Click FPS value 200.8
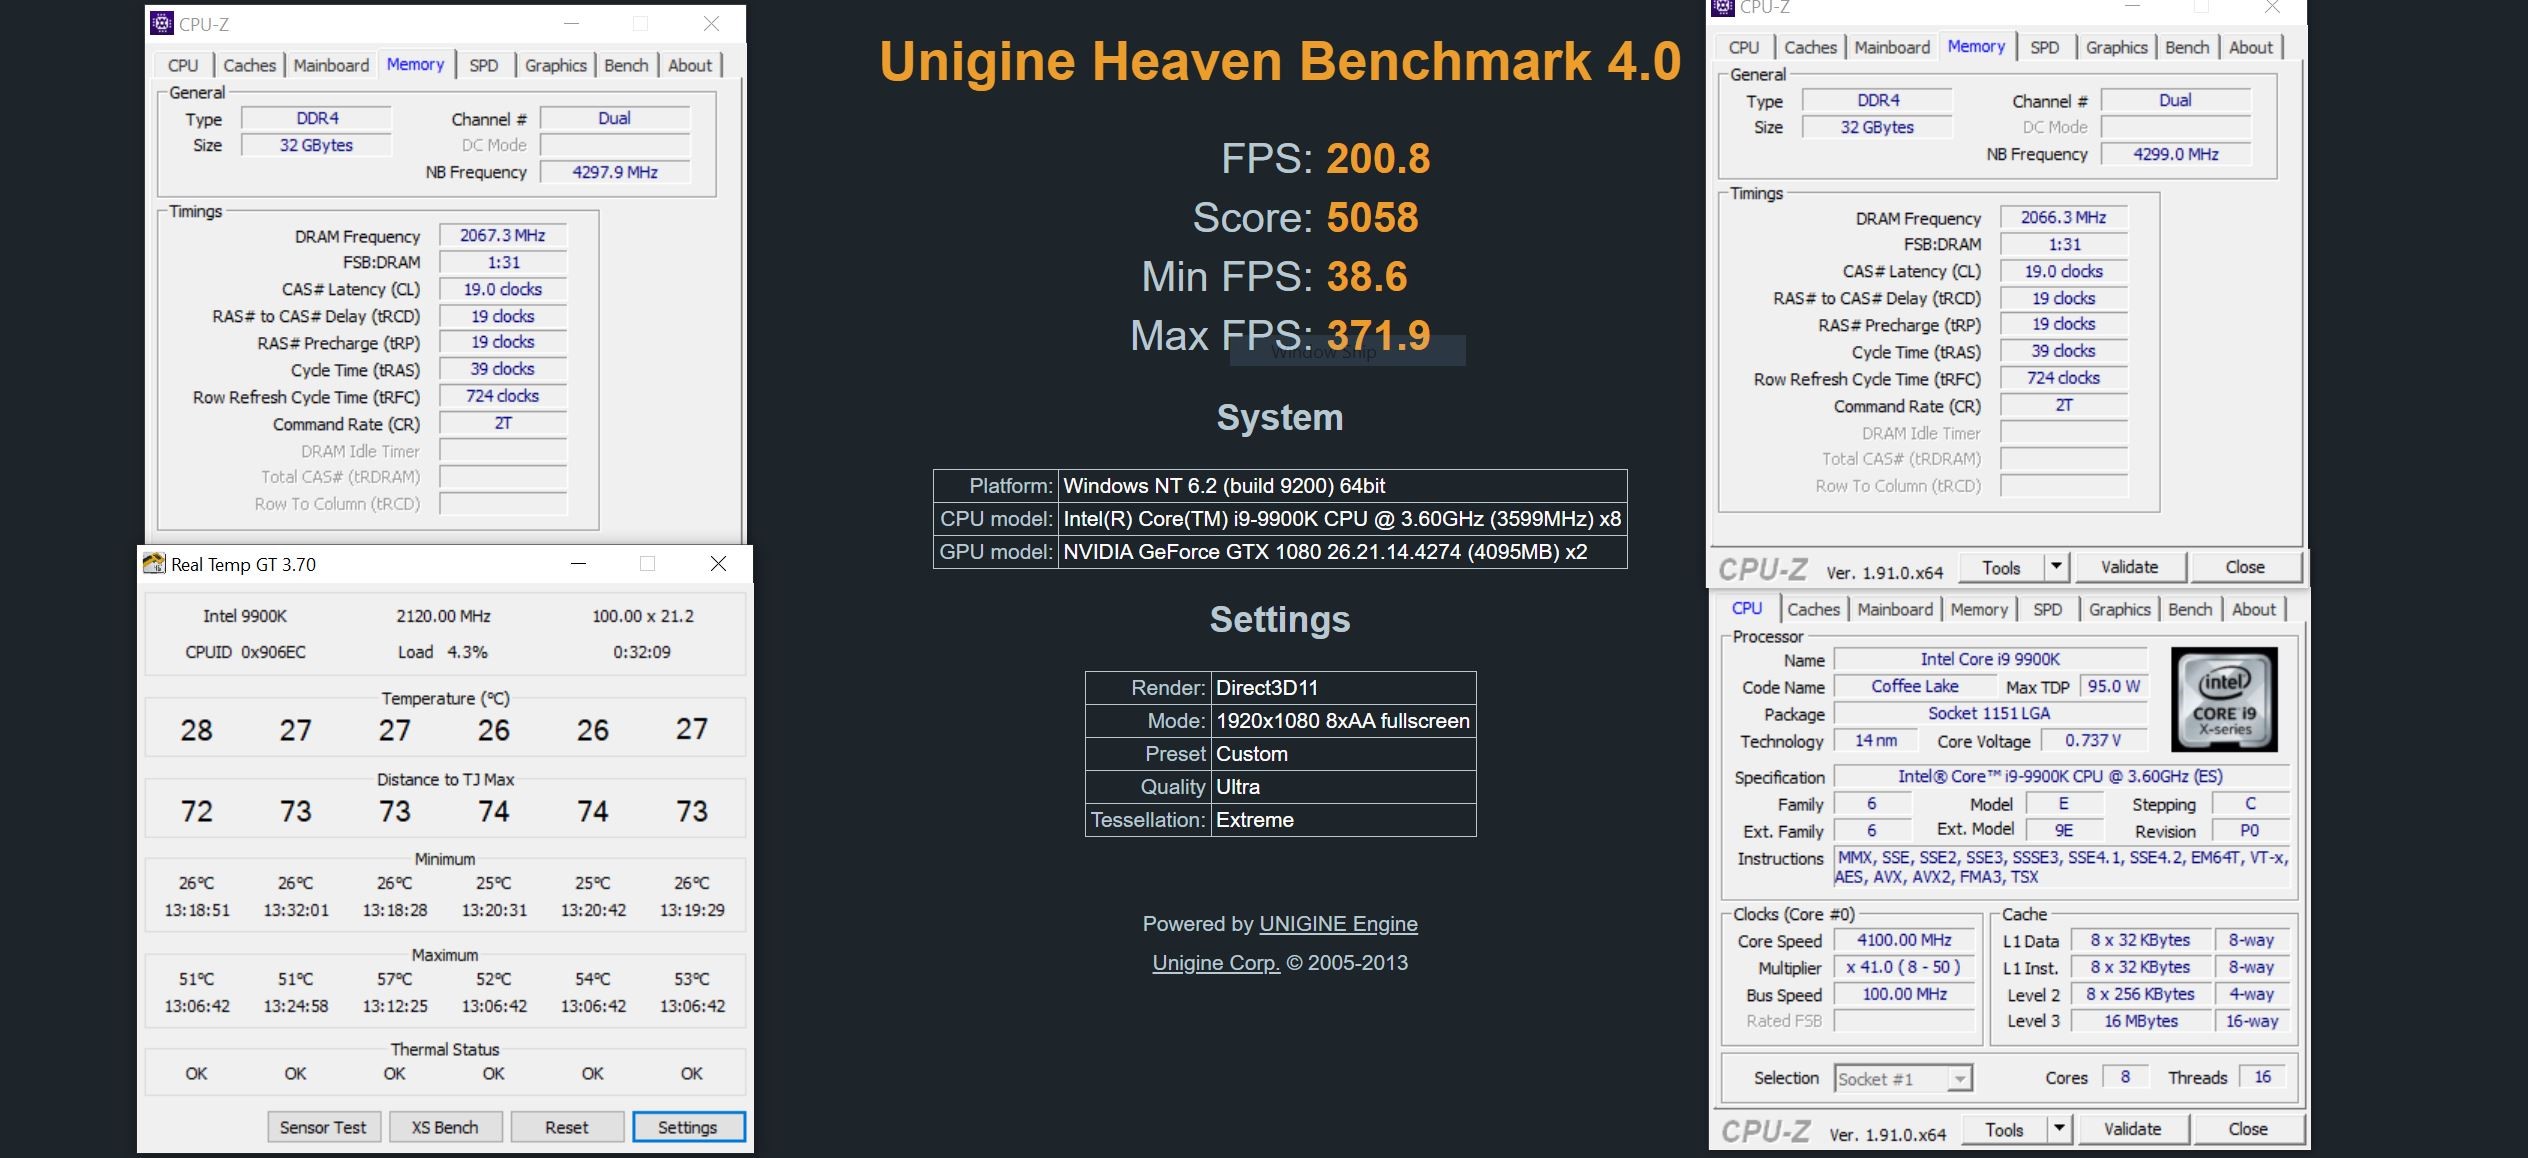 1378,158
